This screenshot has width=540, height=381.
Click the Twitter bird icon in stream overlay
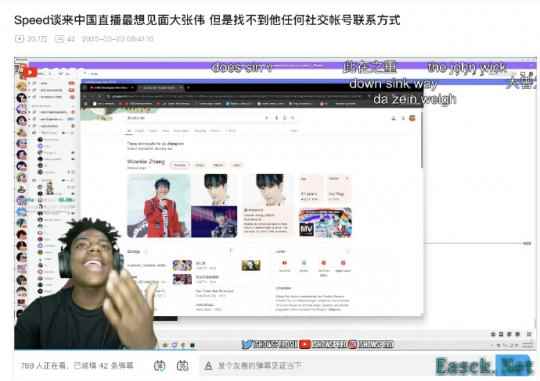247,344
